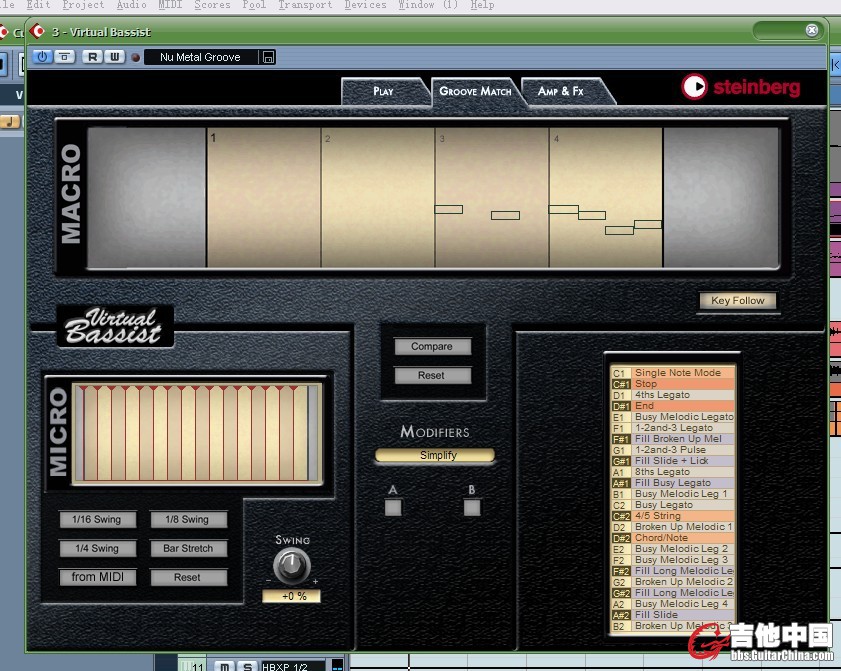
Task: Click the bypass button next to power
Action: (65, 57)
